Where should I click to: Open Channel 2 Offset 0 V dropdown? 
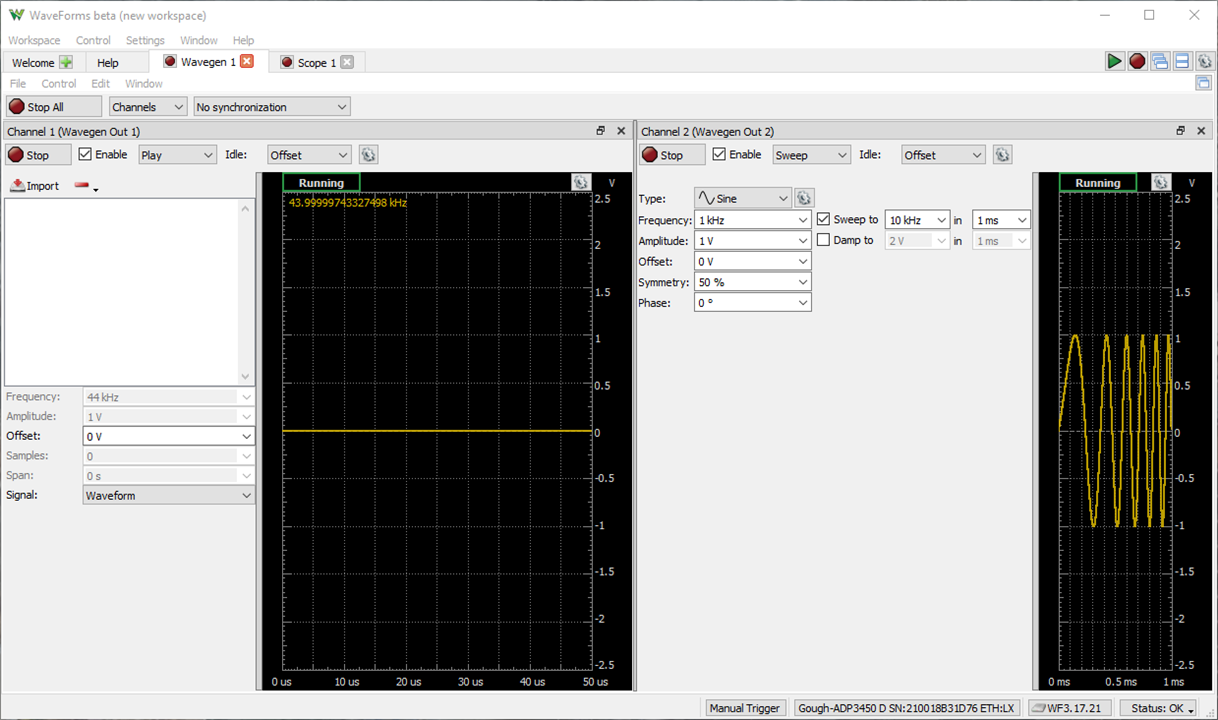[753, 262]
